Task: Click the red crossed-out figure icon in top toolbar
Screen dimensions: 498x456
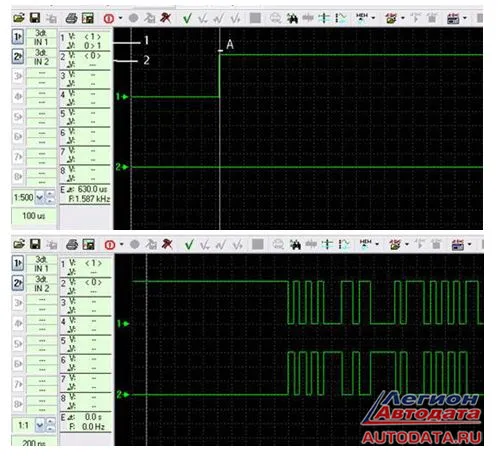Action: tap(165, 18)
